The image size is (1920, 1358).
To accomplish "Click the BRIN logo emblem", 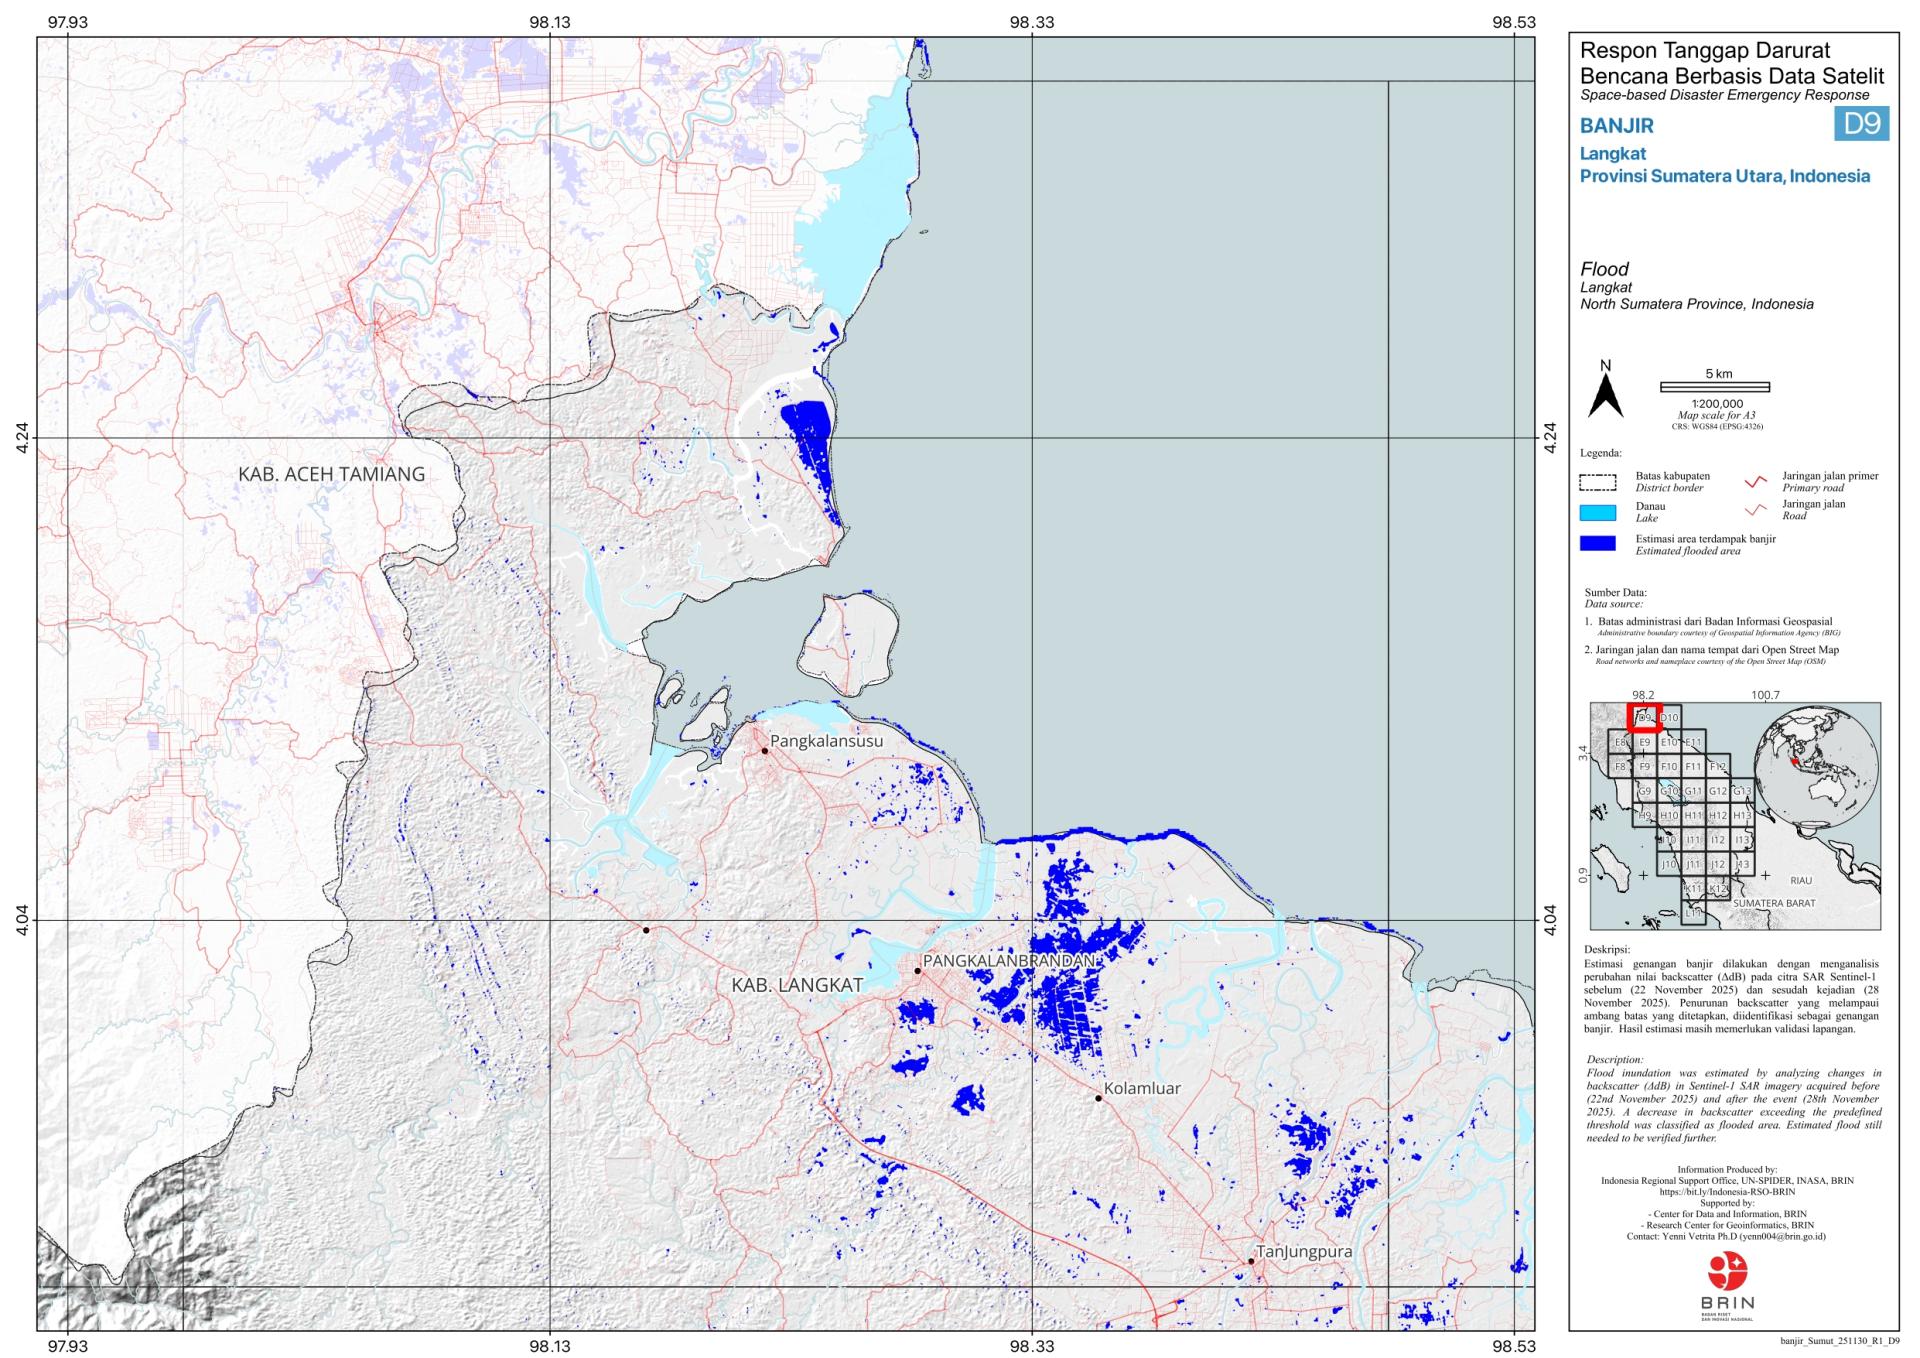I will coord(1727,1271).
